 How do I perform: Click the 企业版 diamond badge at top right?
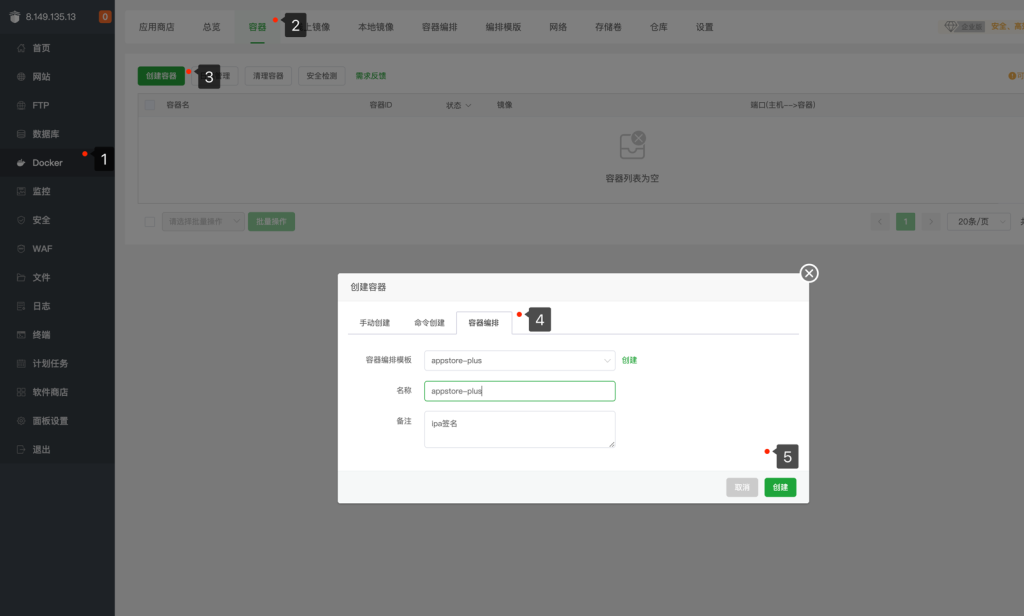coord(962,27)
